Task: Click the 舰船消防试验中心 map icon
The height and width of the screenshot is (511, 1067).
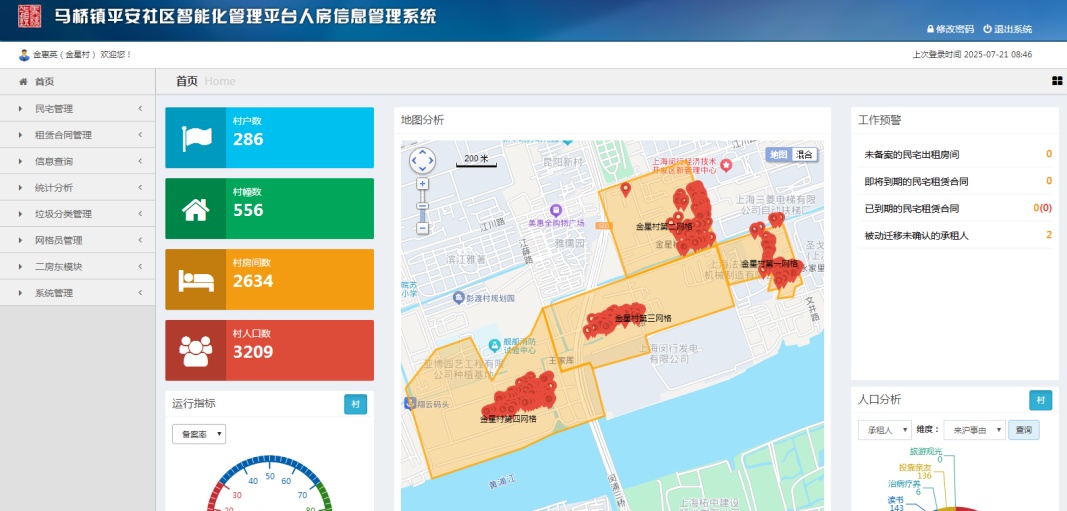Action: coord(495,346)
